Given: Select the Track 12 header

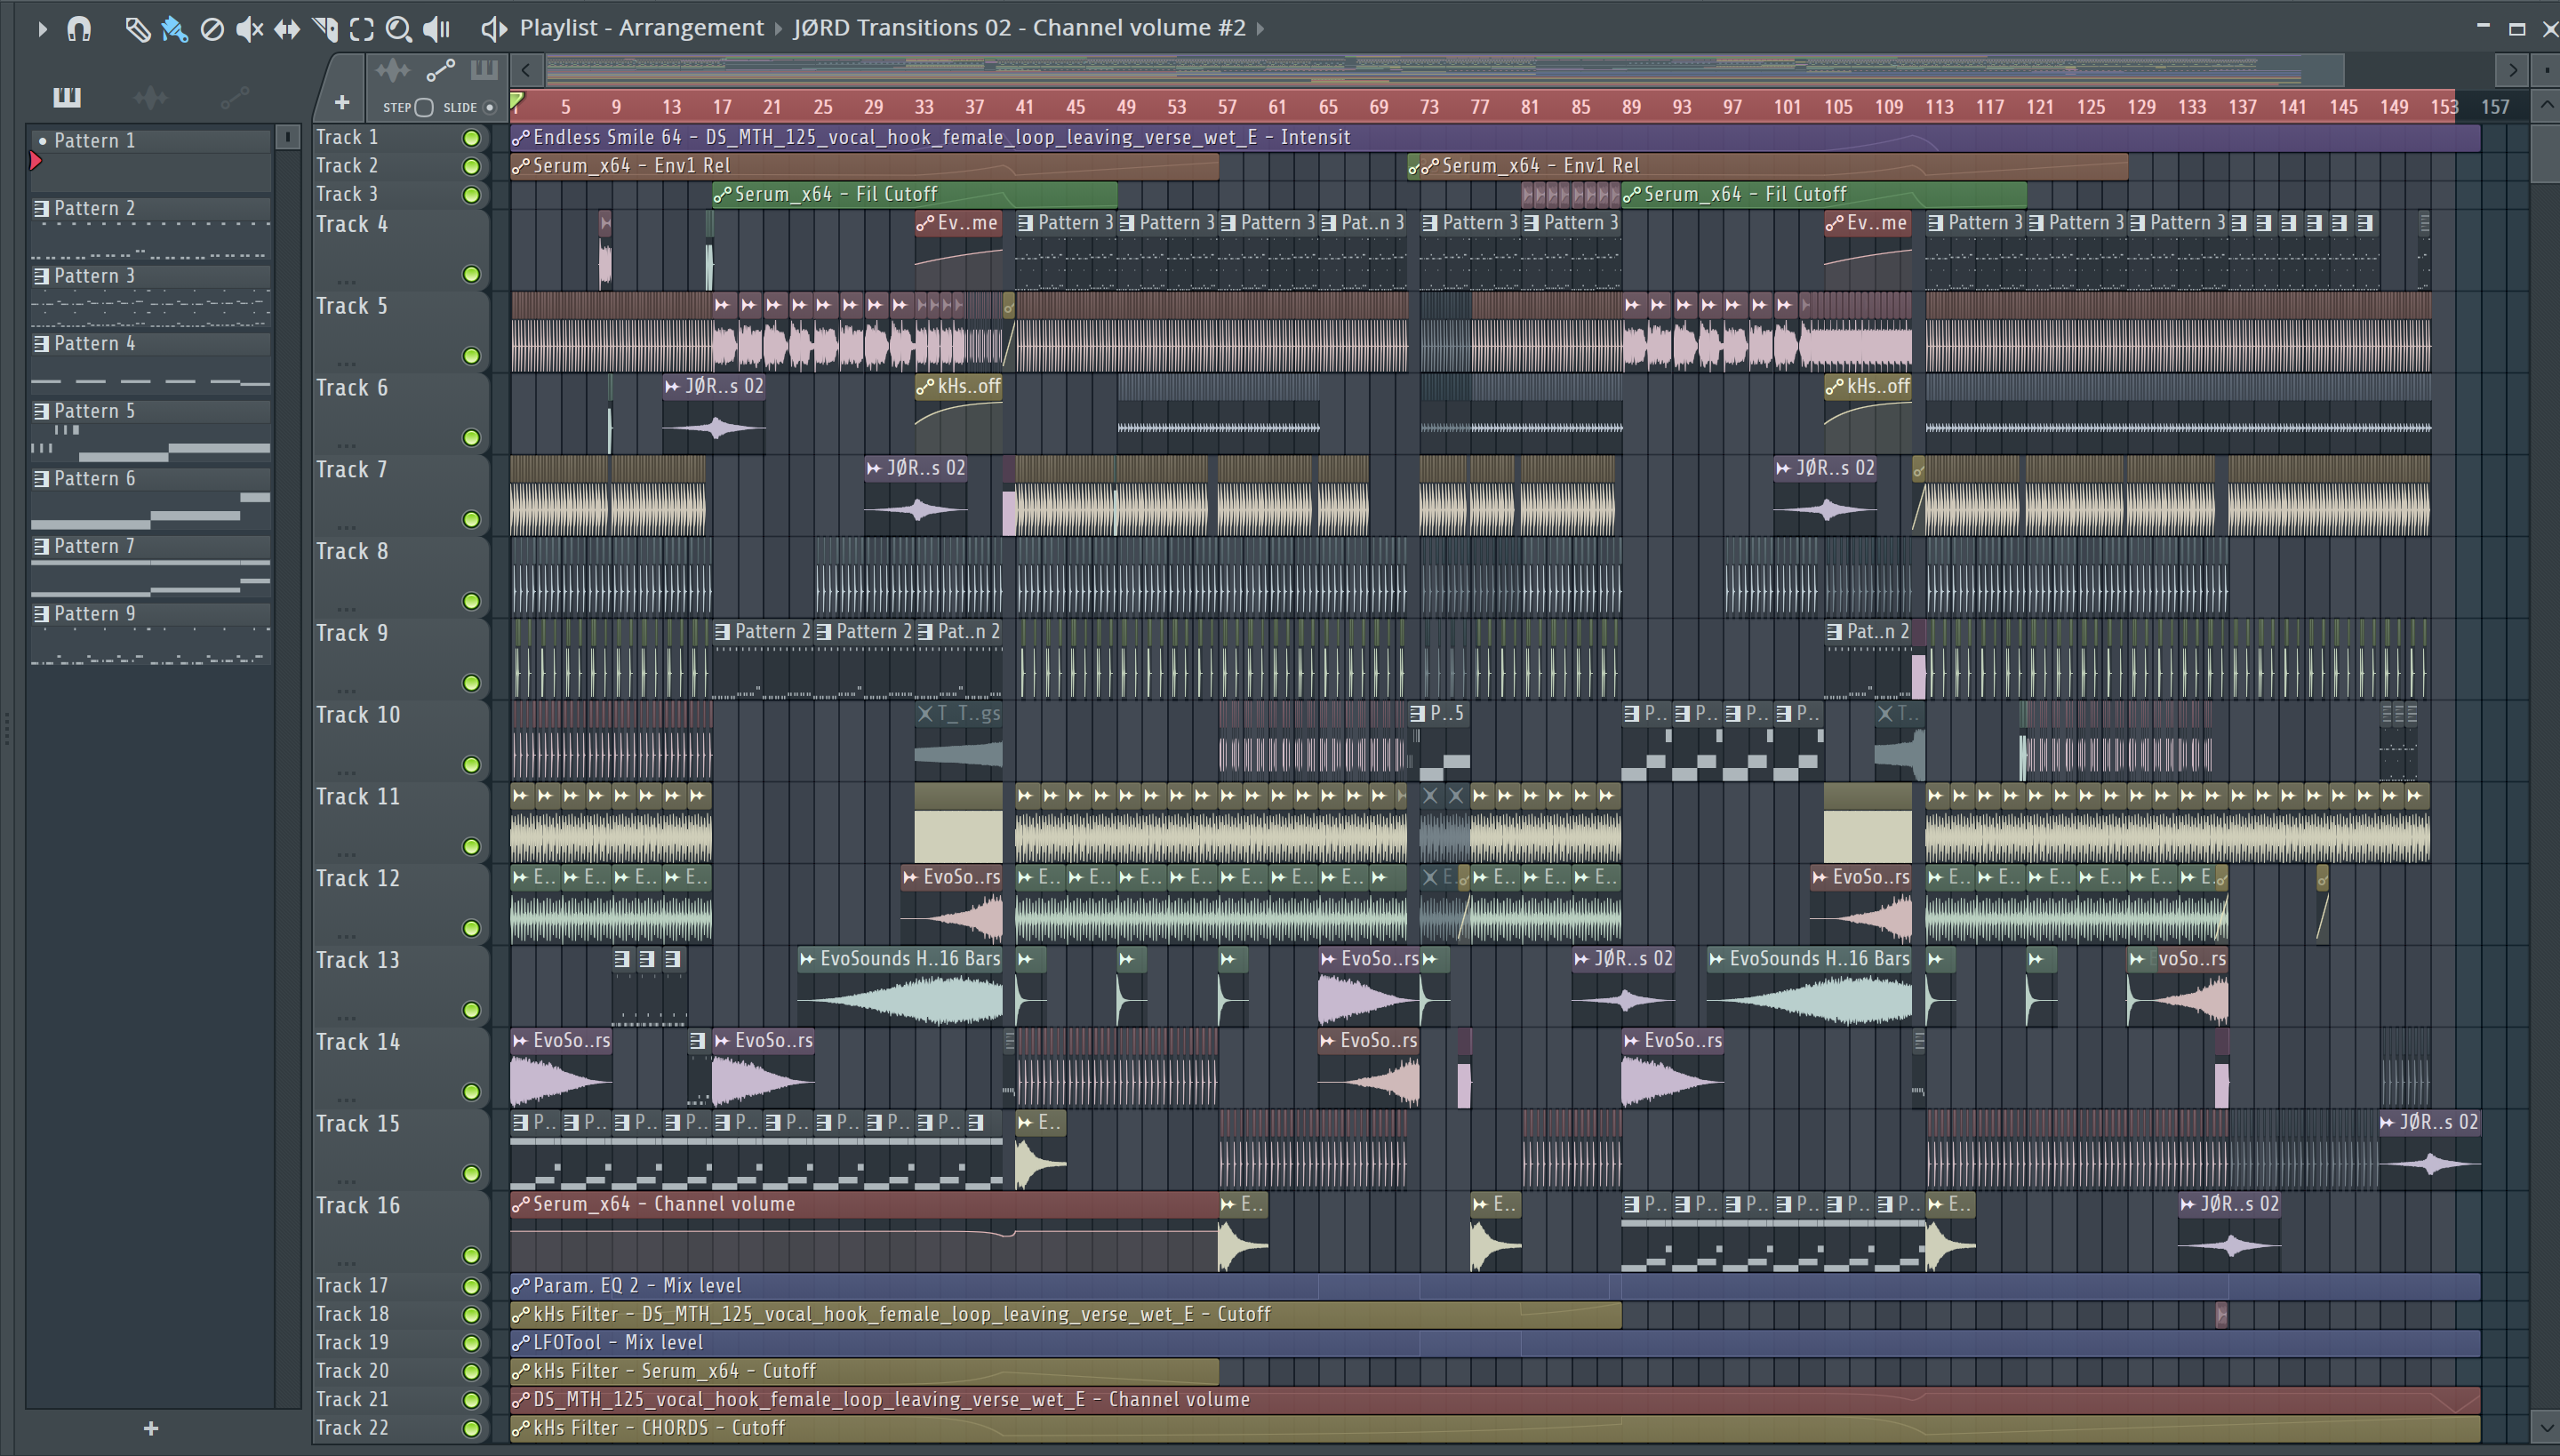Looking at the screenshot, I should [400, 904].
